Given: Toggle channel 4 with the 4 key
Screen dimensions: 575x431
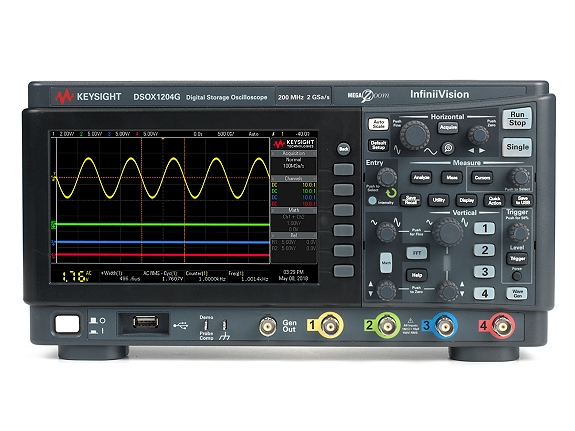Looking at the screenshot, I should [x=484, y=293].
